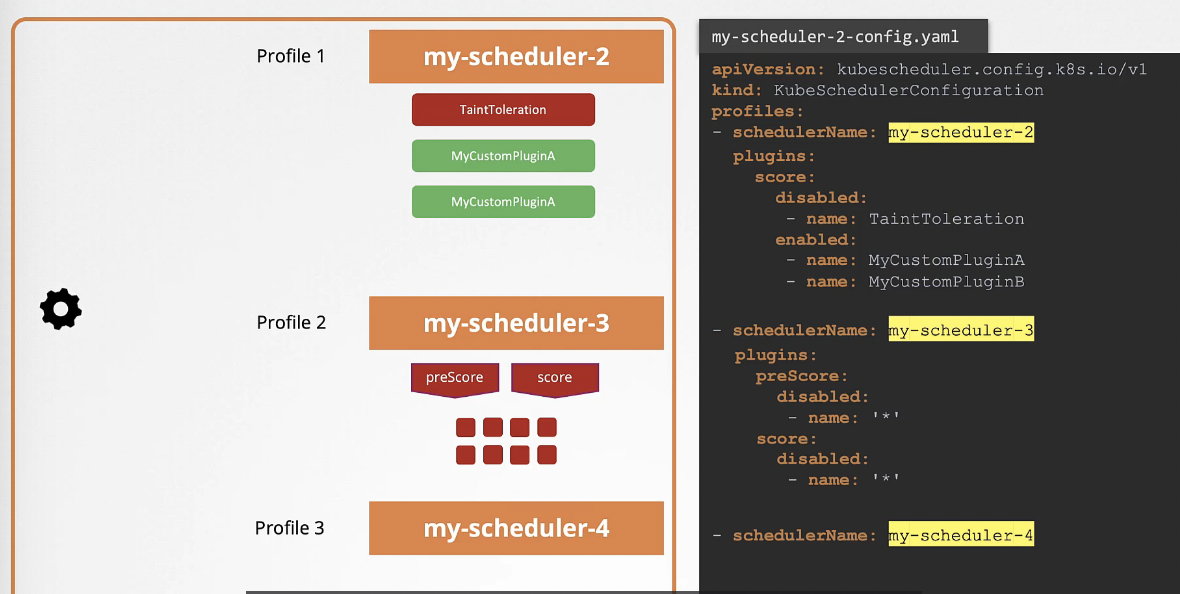Click the 'enabled:' key in the YAML

click(x=817, y=240)
